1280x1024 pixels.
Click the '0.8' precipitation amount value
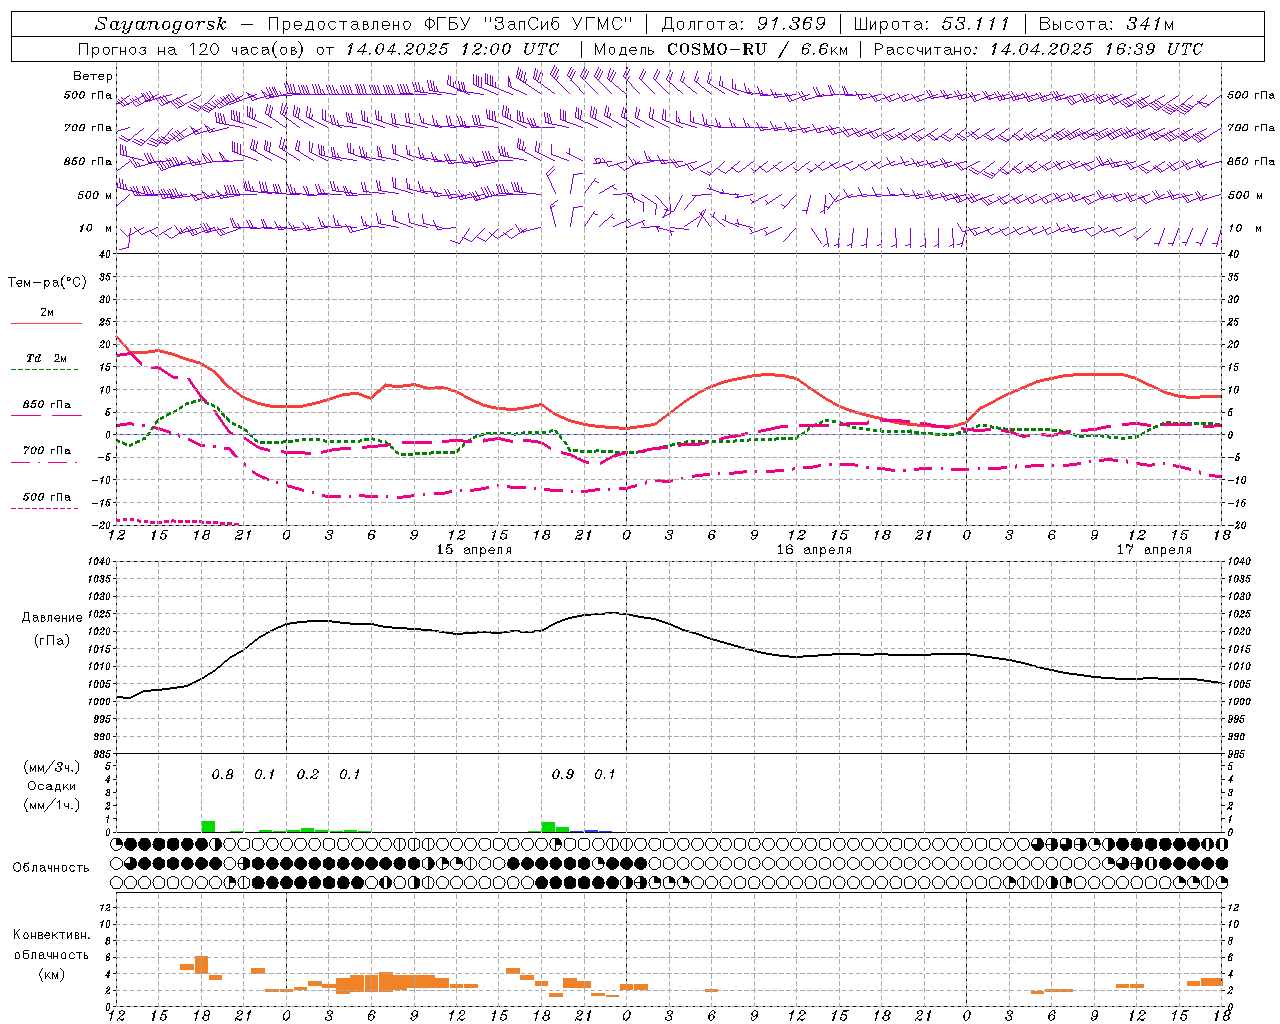point(222,774)
